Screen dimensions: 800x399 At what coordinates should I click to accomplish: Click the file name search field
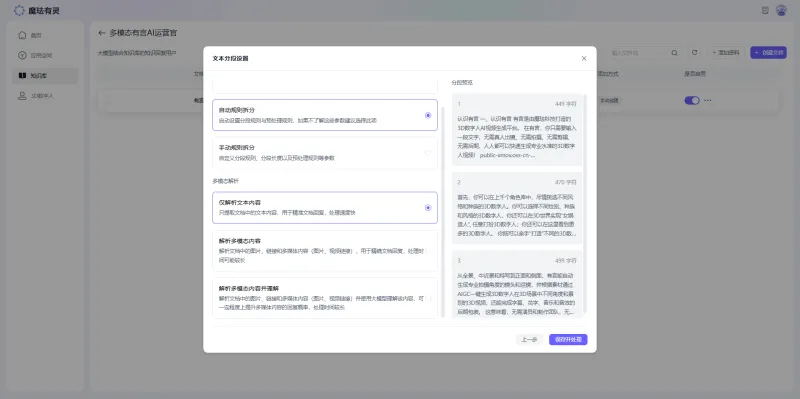click(640, 53)
